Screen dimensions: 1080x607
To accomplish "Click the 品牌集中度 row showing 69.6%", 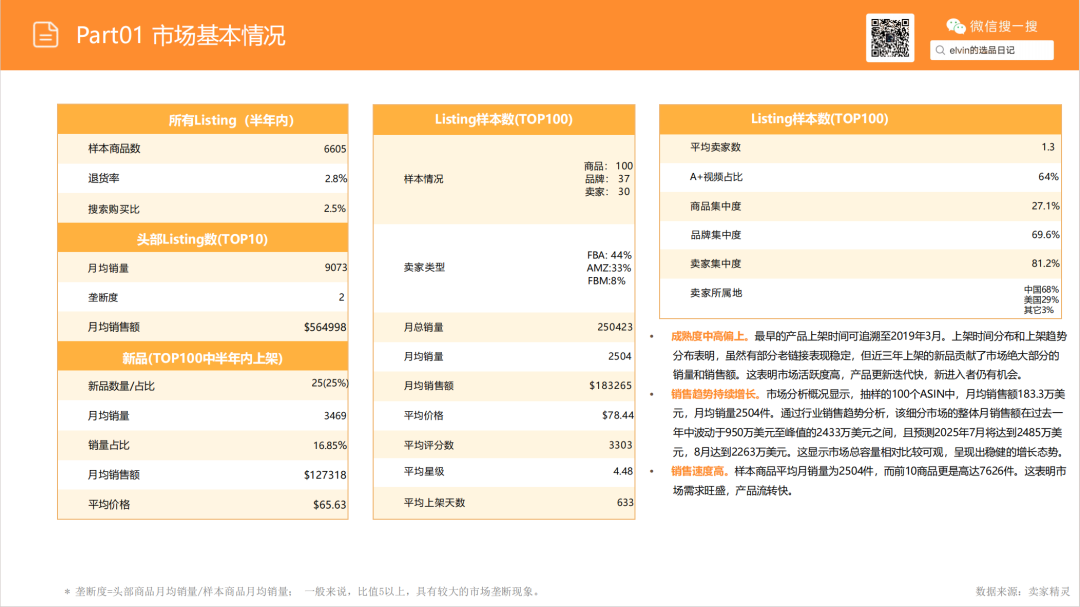I will [x=860, y=235].
